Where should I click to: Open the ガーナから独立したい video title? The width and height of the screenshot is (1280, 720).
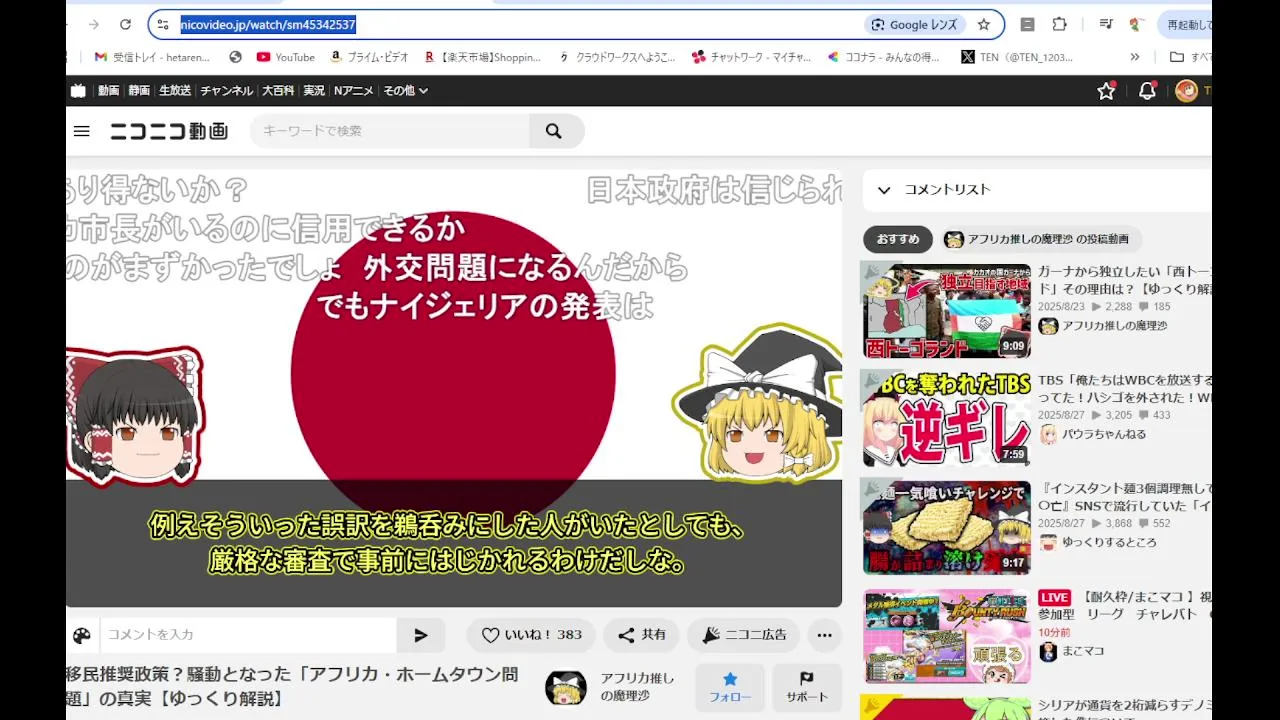coord(1124,280)
